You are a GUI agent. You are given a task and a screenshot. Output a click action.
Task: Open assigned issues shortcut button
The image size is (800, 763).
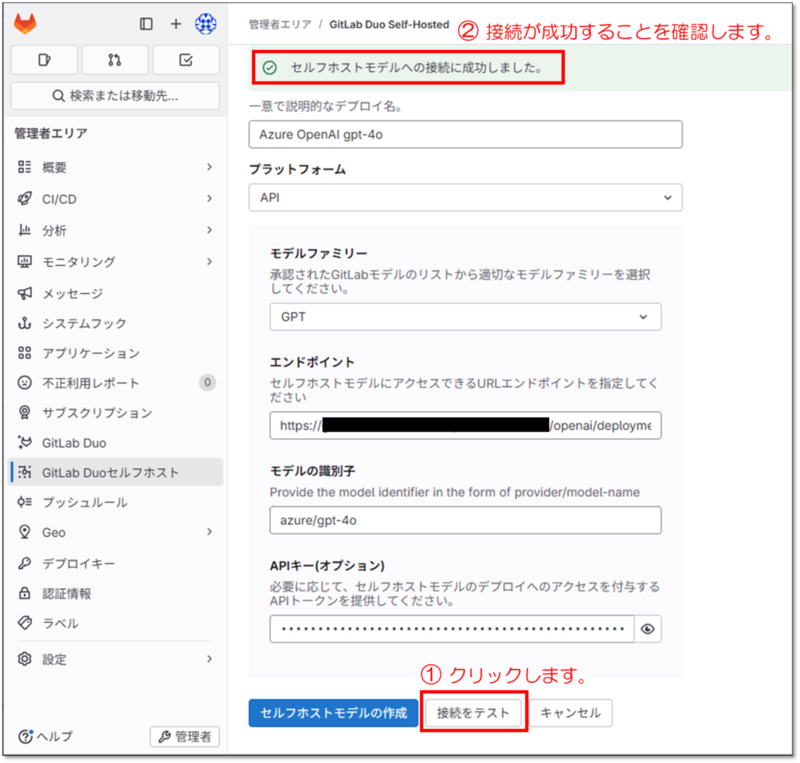pyautogui.click(x=44, y=60)
